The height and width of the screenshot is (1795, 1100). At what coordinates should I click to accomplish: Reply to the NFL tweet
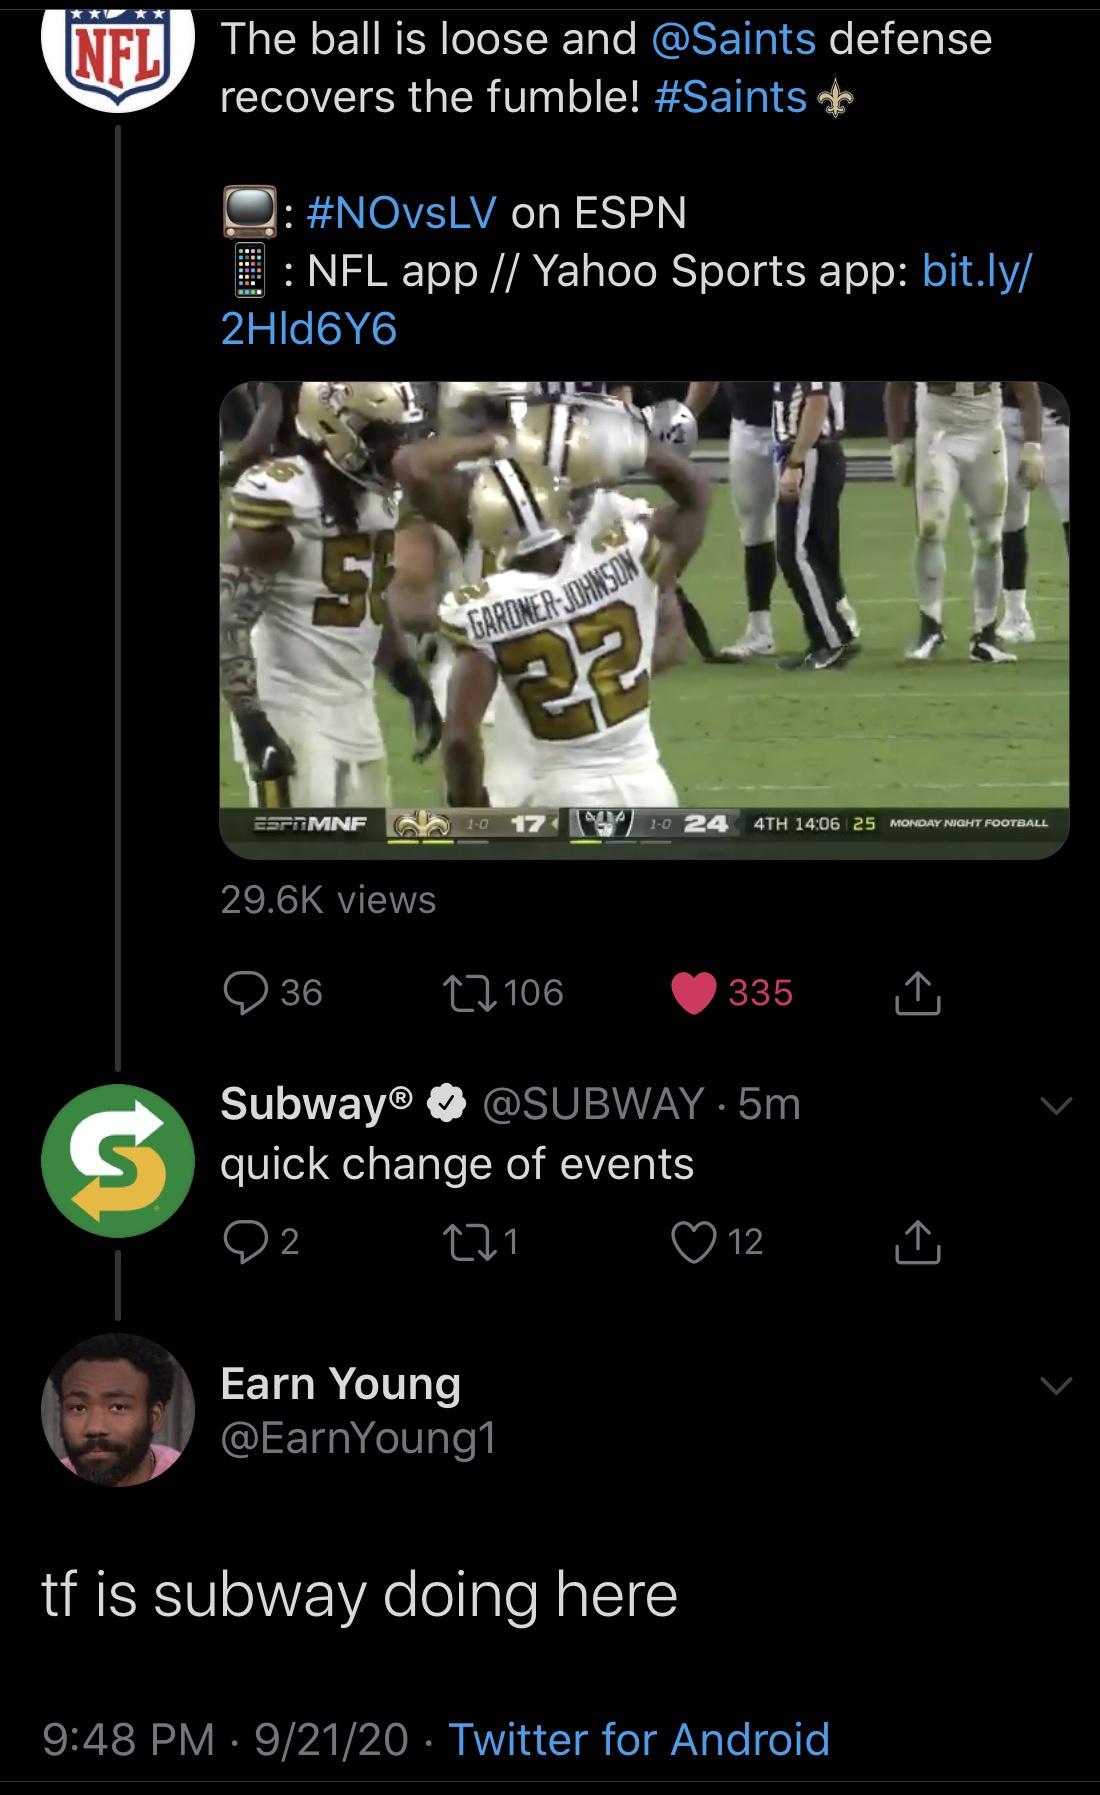coord(244,992)
